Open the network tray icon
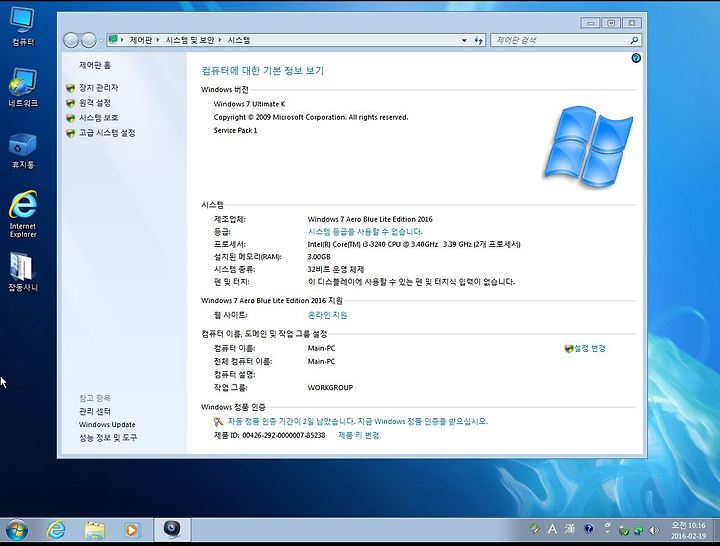 point(639,531)
